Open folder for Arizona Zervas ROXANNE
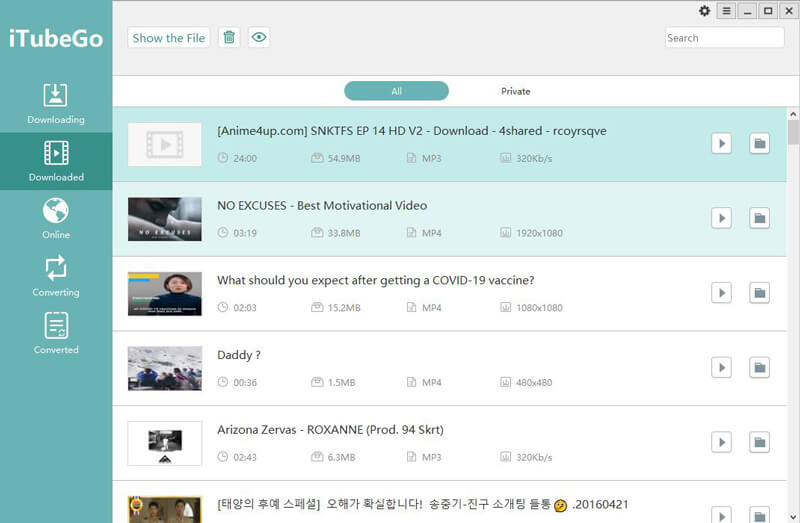 tap(759, 442)
